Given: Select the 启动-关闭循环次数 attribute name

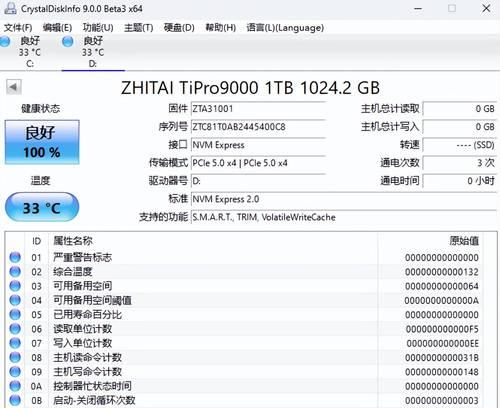Looking at the screenshot, I should coord(94,400).
